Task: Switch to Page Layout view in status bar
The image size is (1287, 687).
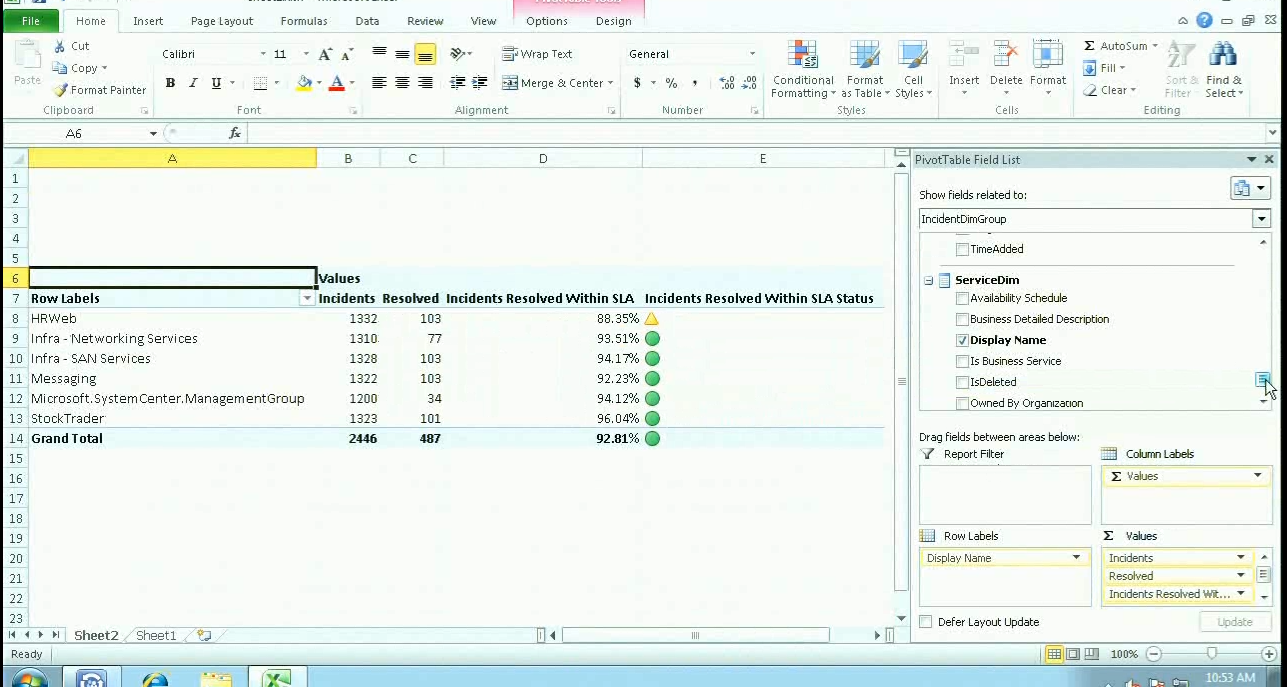Action: click(x=1072, y=654)
